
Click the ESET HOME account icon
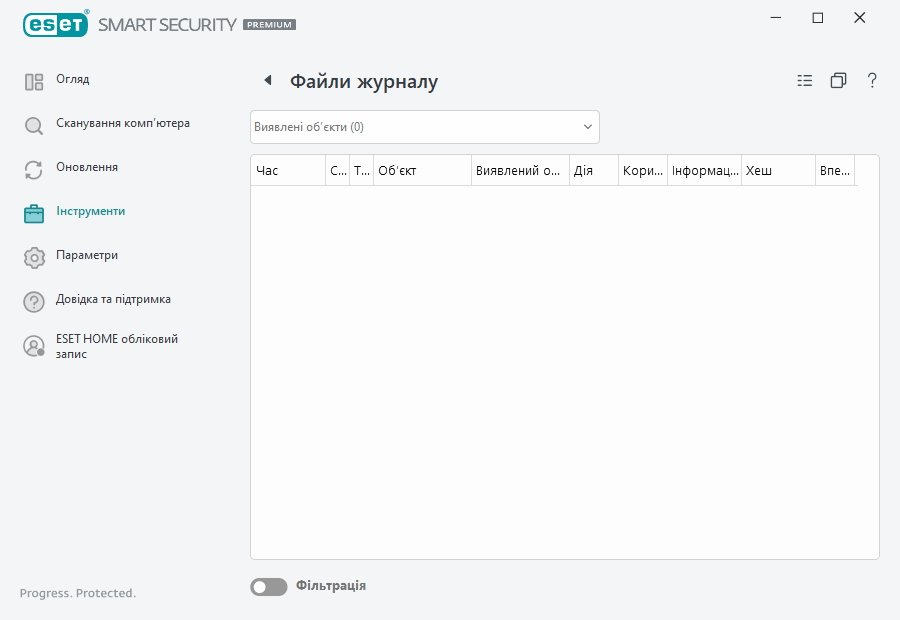34,346
